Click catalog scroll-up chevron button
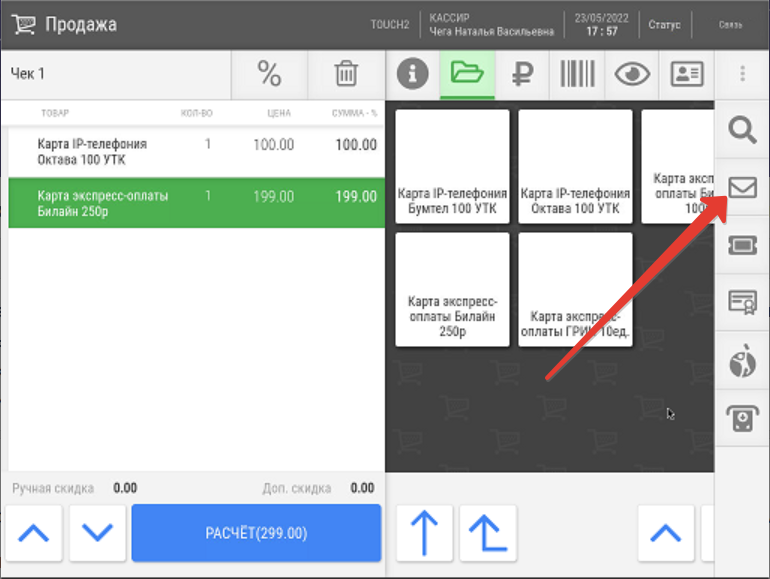The image size is (770, 579). click(666, 533)
